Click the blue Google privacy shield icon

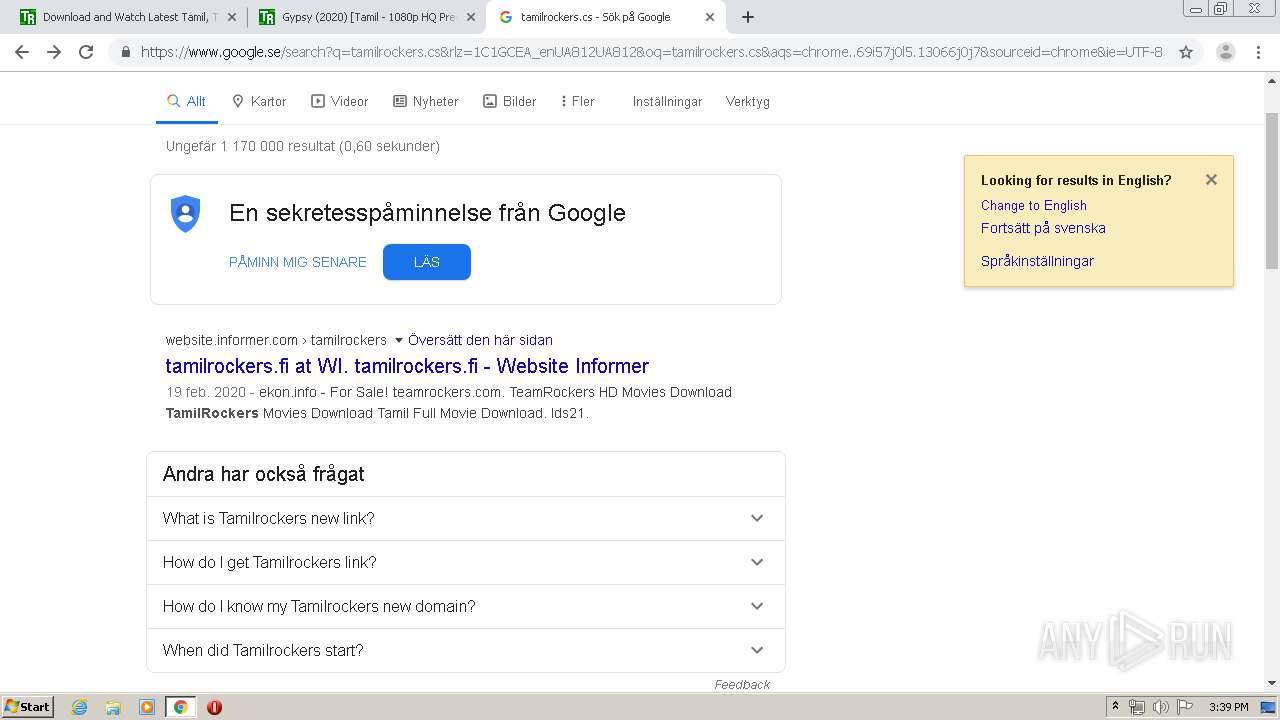click(x=186, y=214)
